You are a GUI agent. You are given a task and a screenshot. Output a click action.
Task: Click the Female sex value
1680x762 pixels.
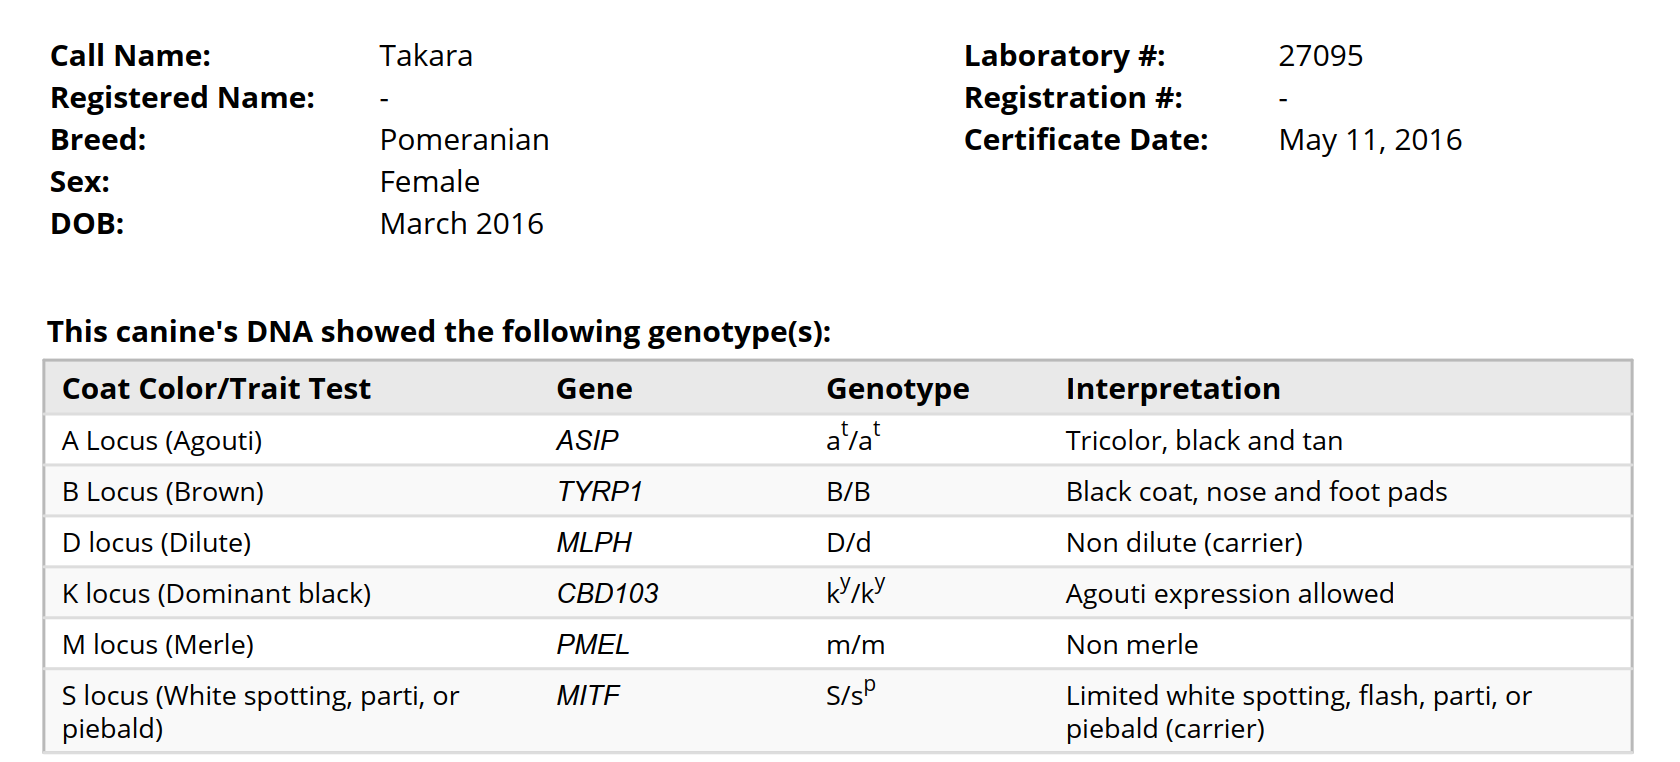430,182
